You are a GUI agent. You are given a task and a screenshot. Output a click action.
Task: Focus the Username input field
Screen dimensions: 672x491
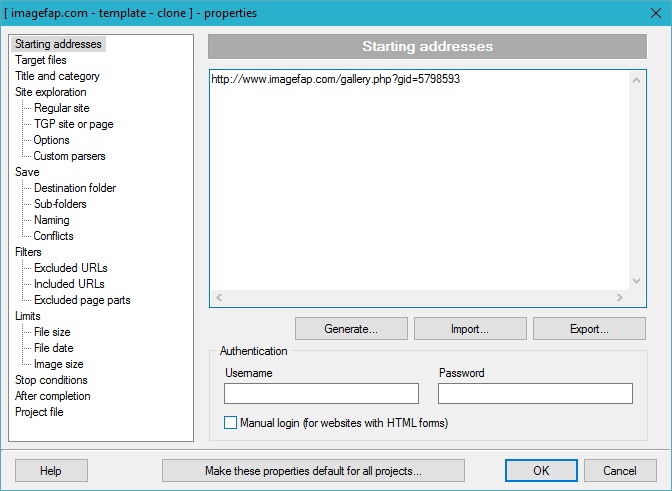[321, 393]
